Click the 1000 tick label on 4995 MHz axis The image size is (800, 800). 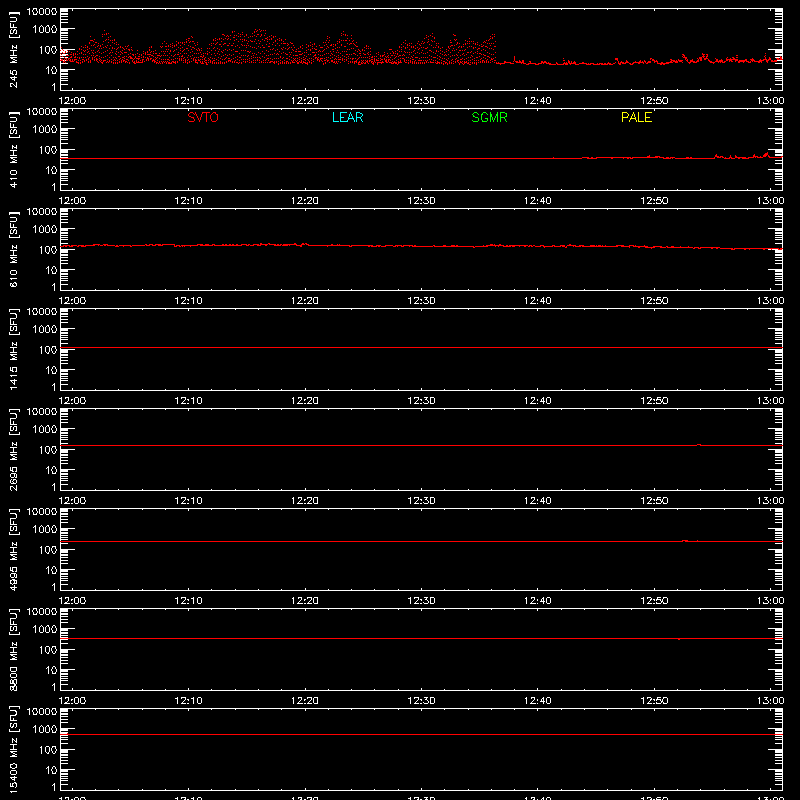[45, 530]
